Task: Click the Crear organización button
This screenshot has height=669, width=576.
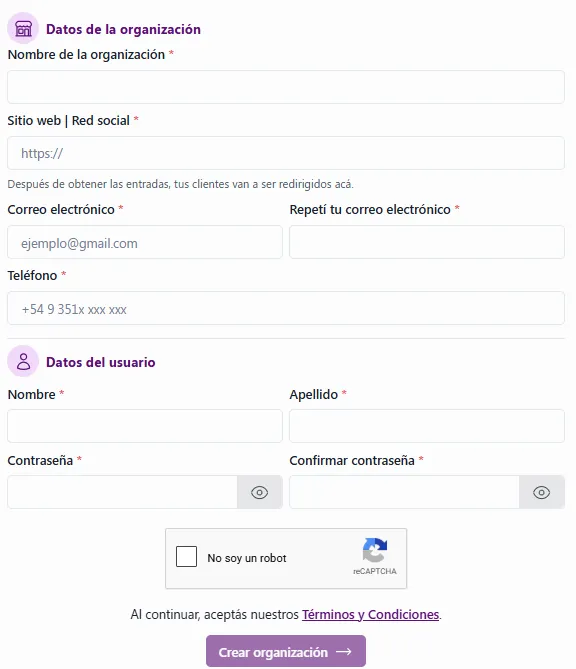Action: pos(286,651)
